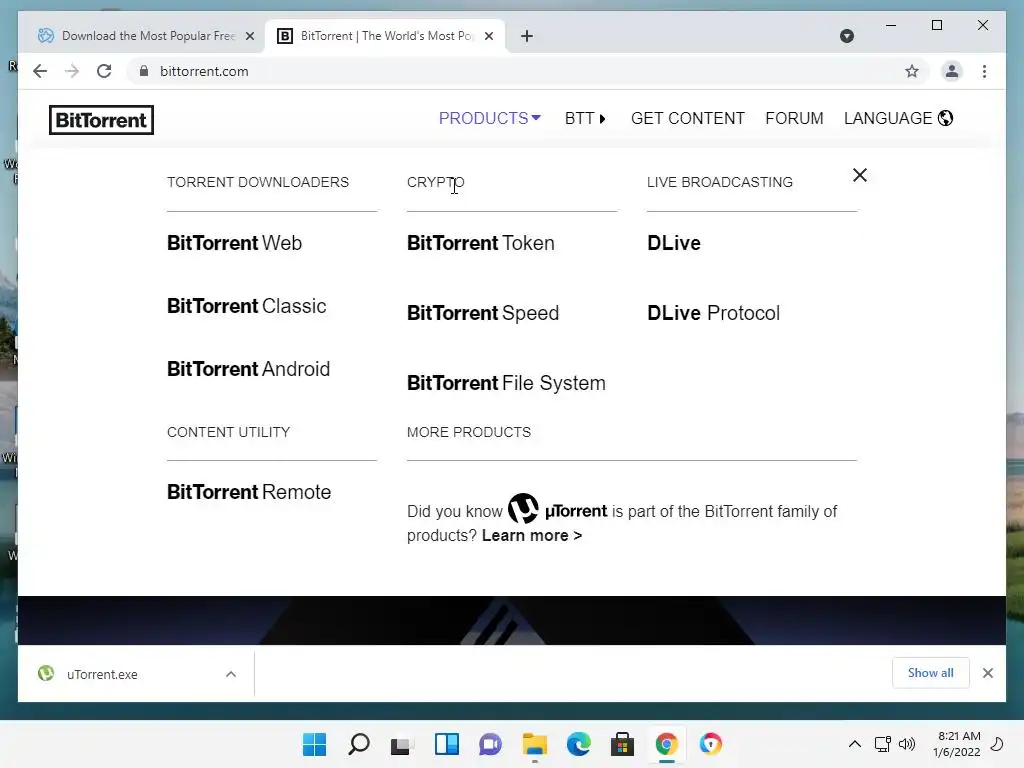1024x768 pixels.
Task: Open Chrome profile avatar menu
Action: 952,71
